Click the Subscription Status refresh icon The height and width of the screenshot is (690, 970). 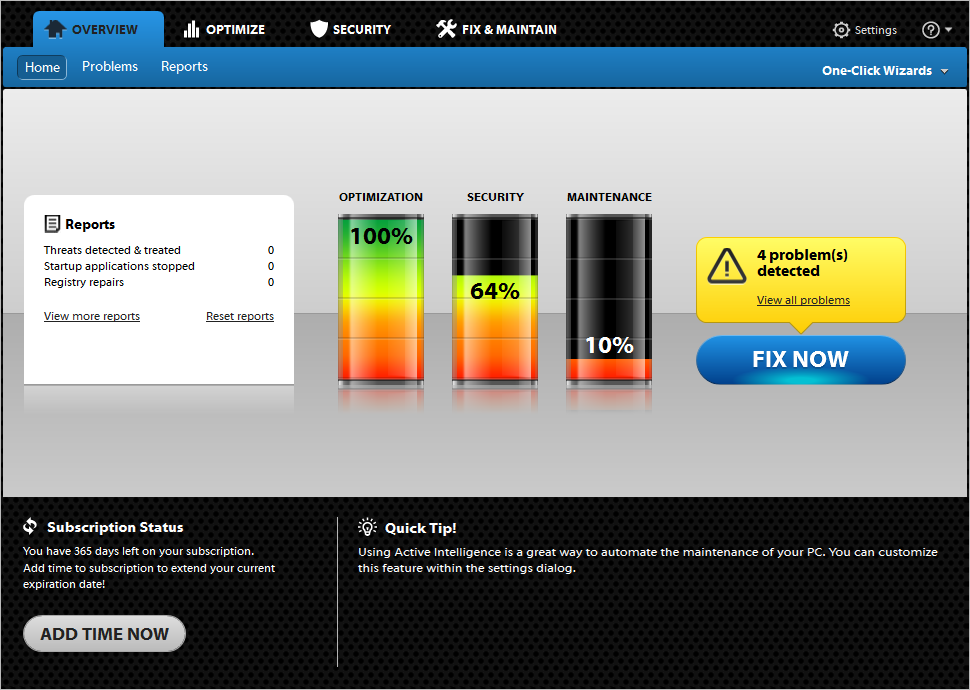click(x=30, y=527)
